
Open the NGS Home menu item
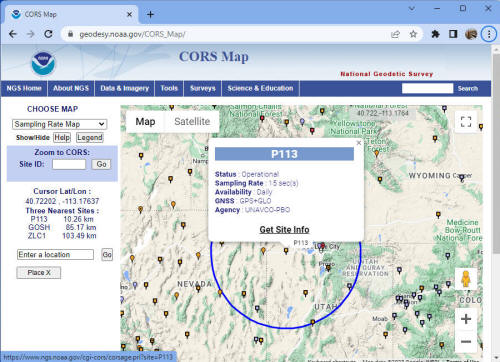(x=24, y=88)
